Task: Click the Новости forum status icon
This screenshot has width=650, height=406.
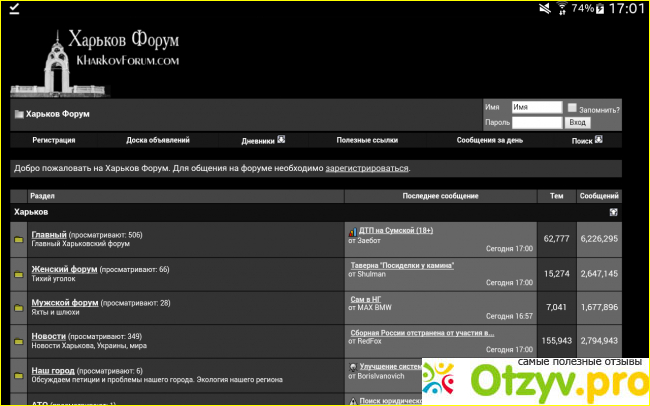Action: point(18,340)
